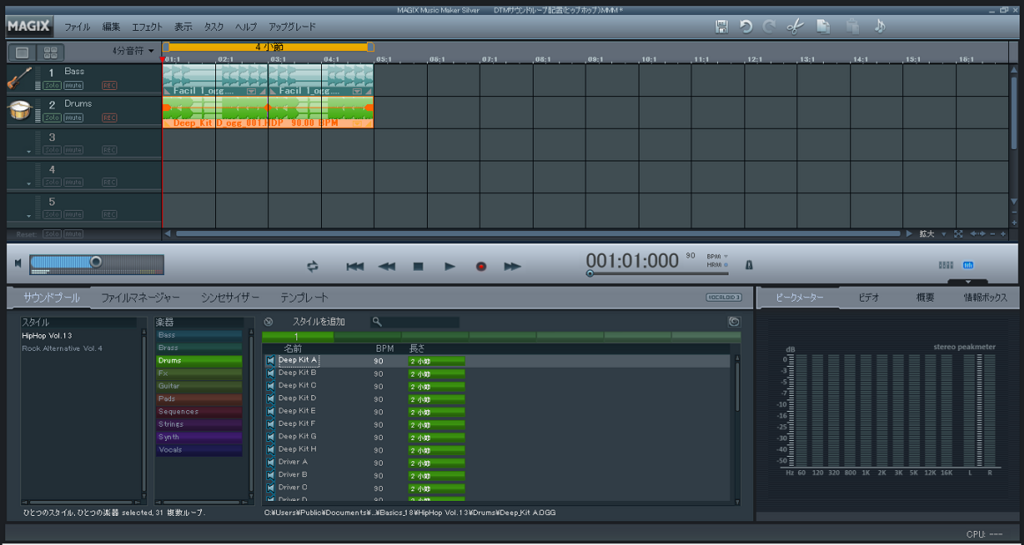This screenshot has height=545, width=1024.
Task: Switch to single-pane arranger view icon
Action: coord(22,52)
